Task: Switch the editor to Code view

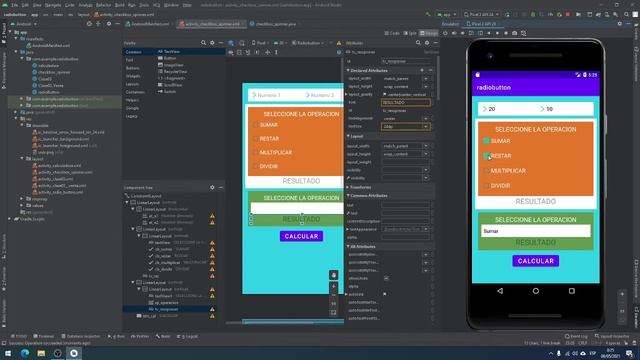Action: [392, 33]
